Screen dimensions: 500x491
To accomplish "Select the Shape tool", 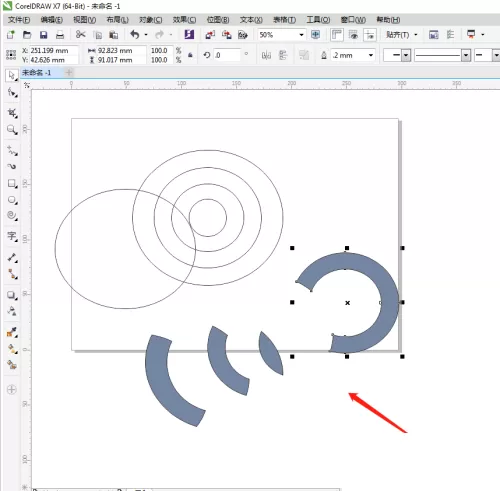I will point(12,92).
